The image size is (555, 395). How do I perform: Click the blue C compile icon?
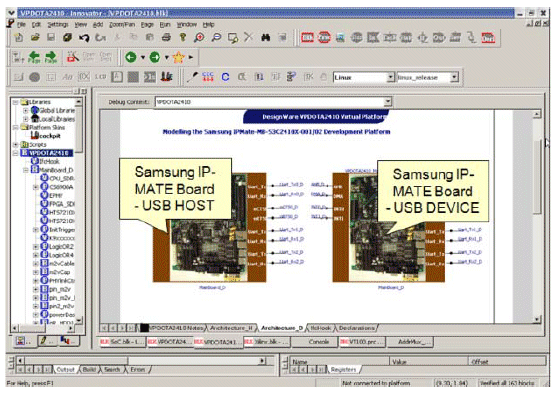225,77
